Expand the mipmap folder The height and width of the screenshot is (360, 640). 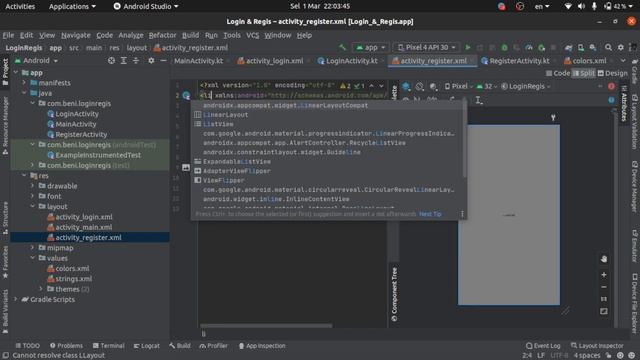[32, 248]
